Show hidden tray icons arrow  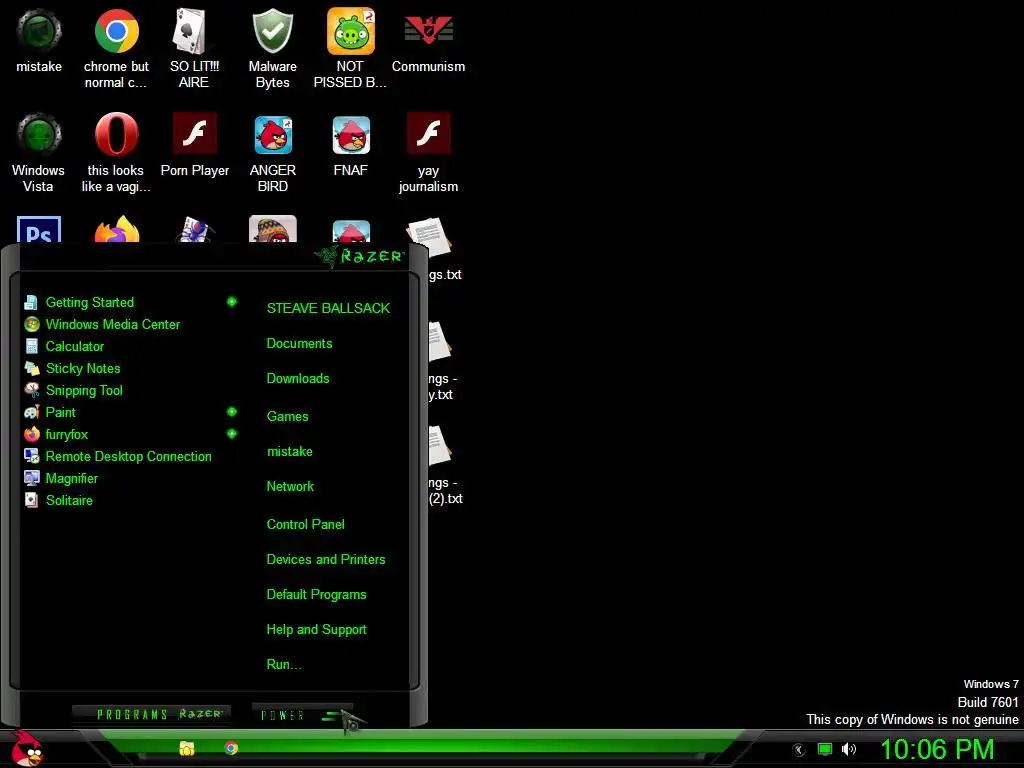click(x=798, y=750)
